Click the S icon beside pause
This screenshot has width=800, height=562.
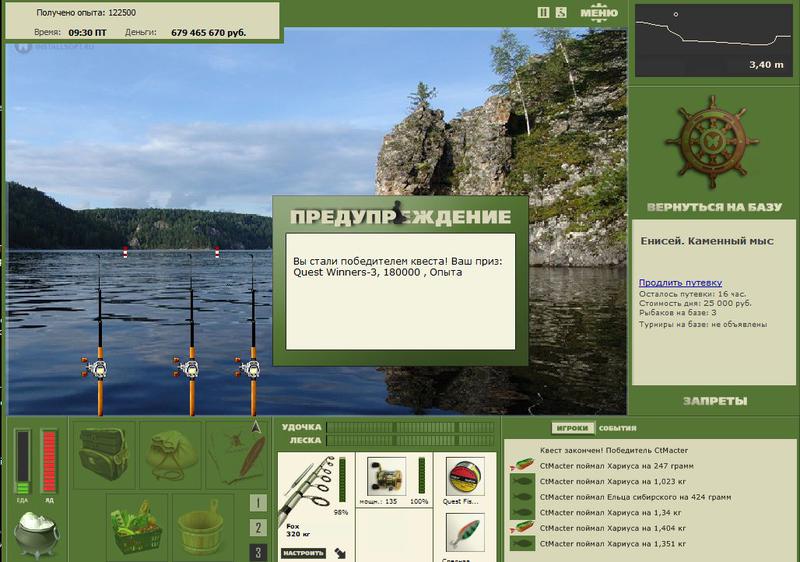pos(561,12)
